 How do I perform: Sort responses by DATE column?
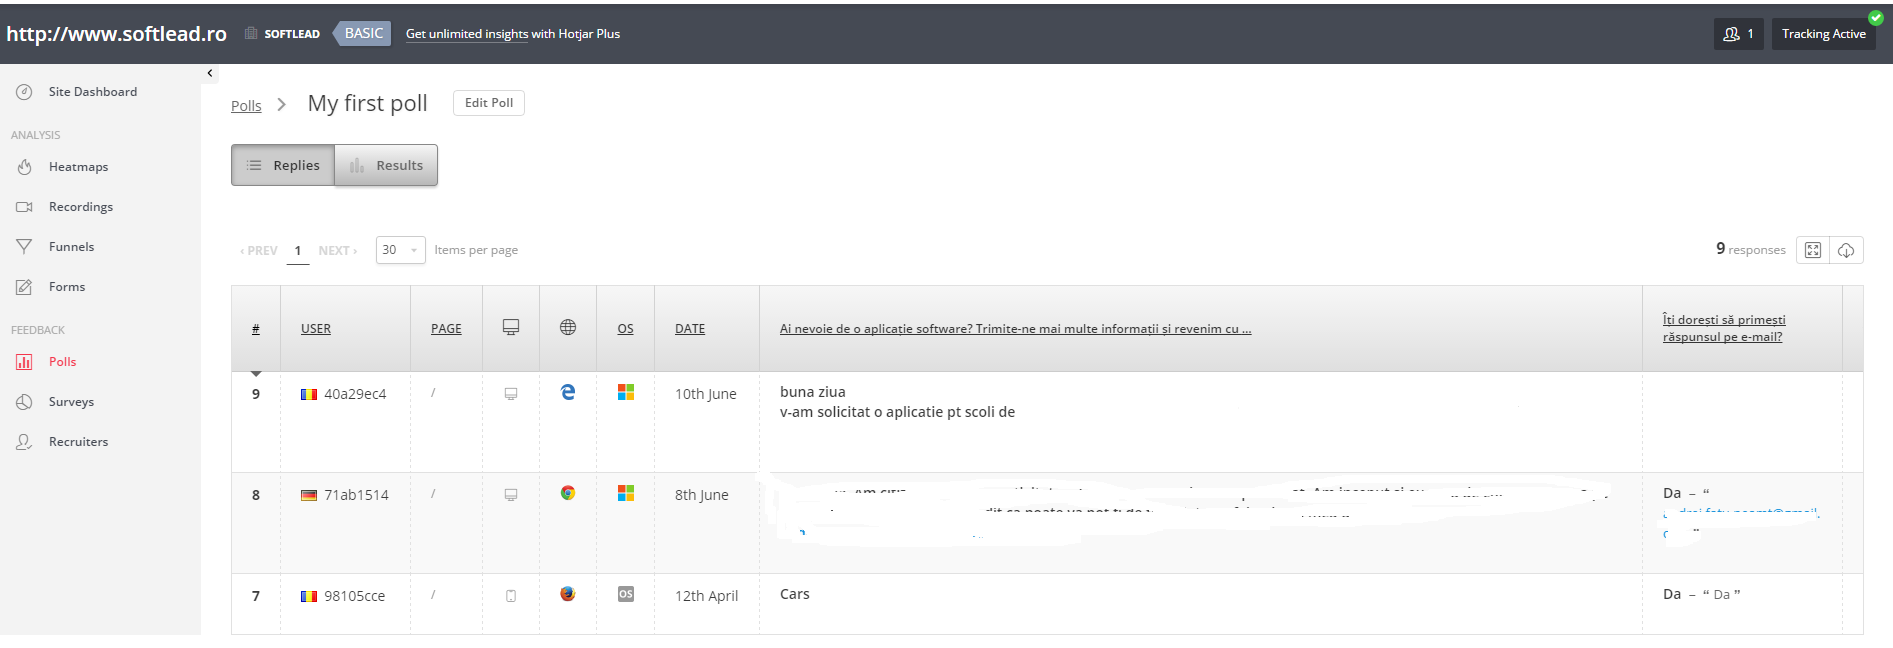(690, 329)
